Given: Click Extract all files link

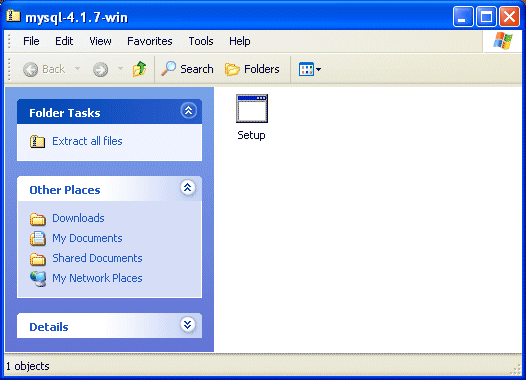Looking at the screenshot, I should (87, 141).
